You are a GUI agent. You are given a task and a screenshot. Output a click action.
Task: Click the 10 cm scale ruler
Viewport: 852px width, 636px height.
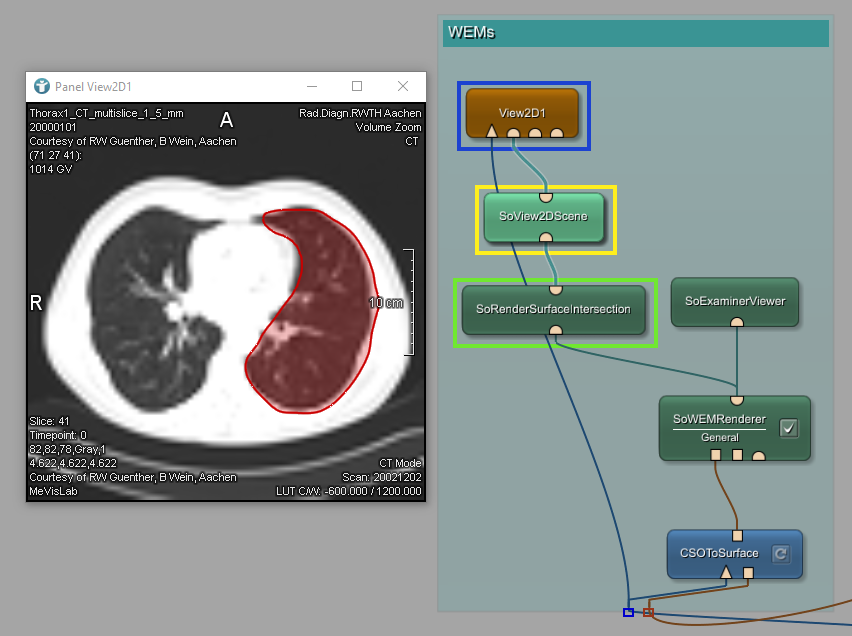click(408, 302)
